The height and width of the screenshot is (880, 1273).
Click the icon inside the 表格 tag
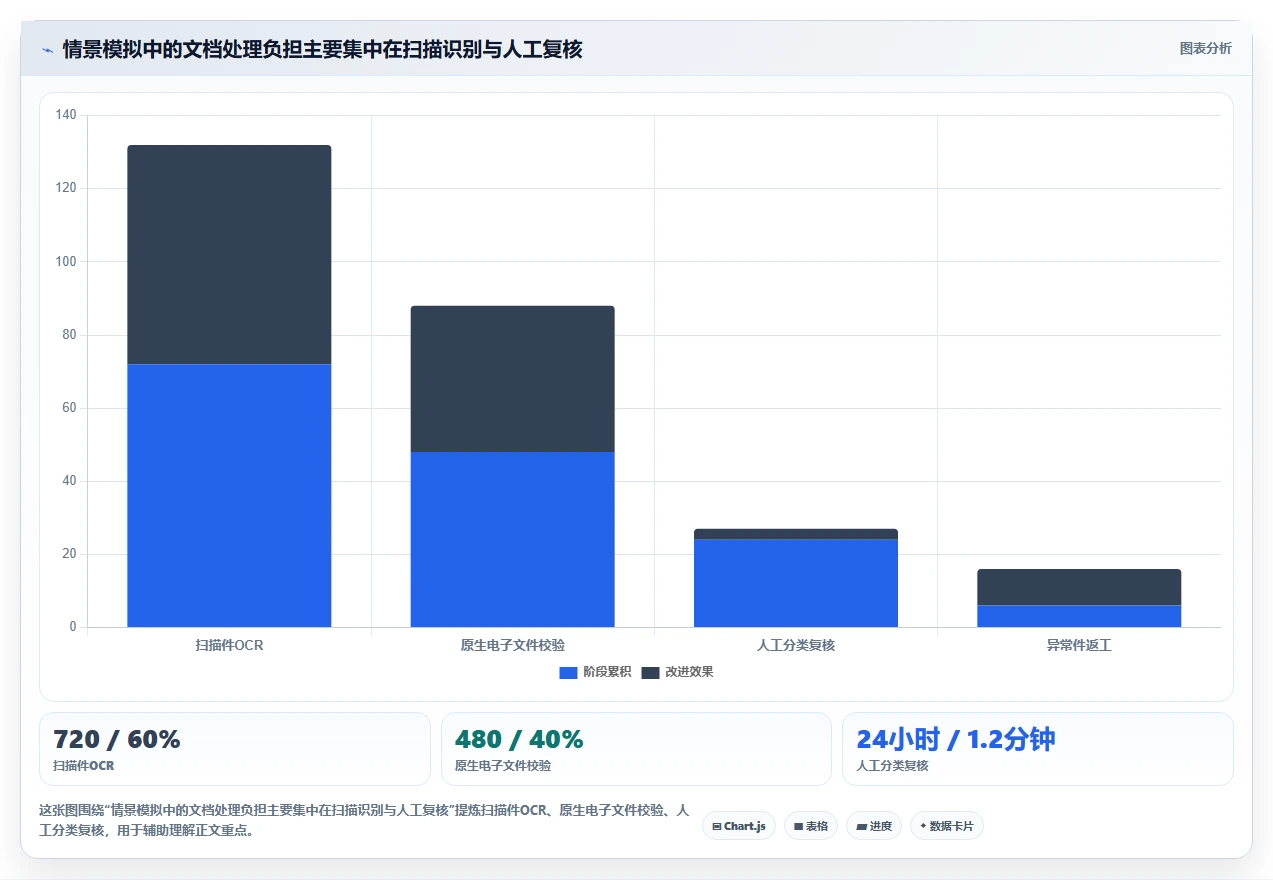798,827
